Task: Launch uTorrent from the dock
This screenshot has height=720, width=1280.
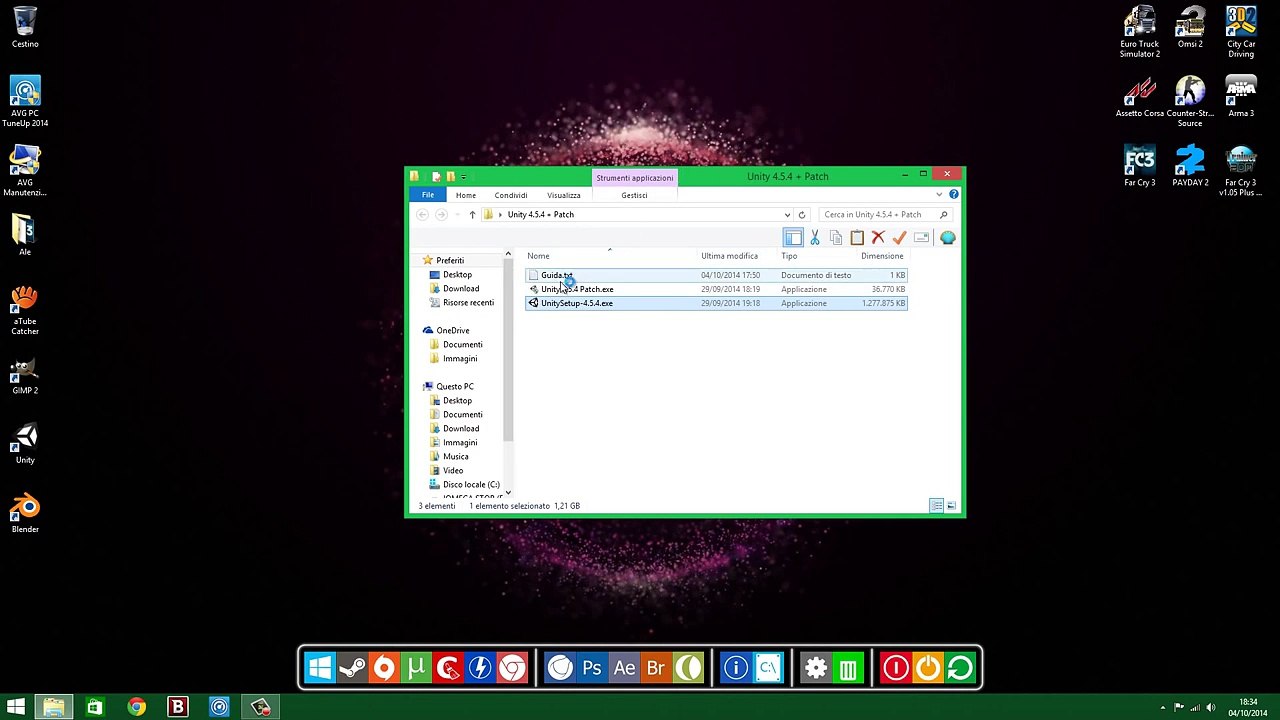Action: pyautogui.click(x=416, y=668)
